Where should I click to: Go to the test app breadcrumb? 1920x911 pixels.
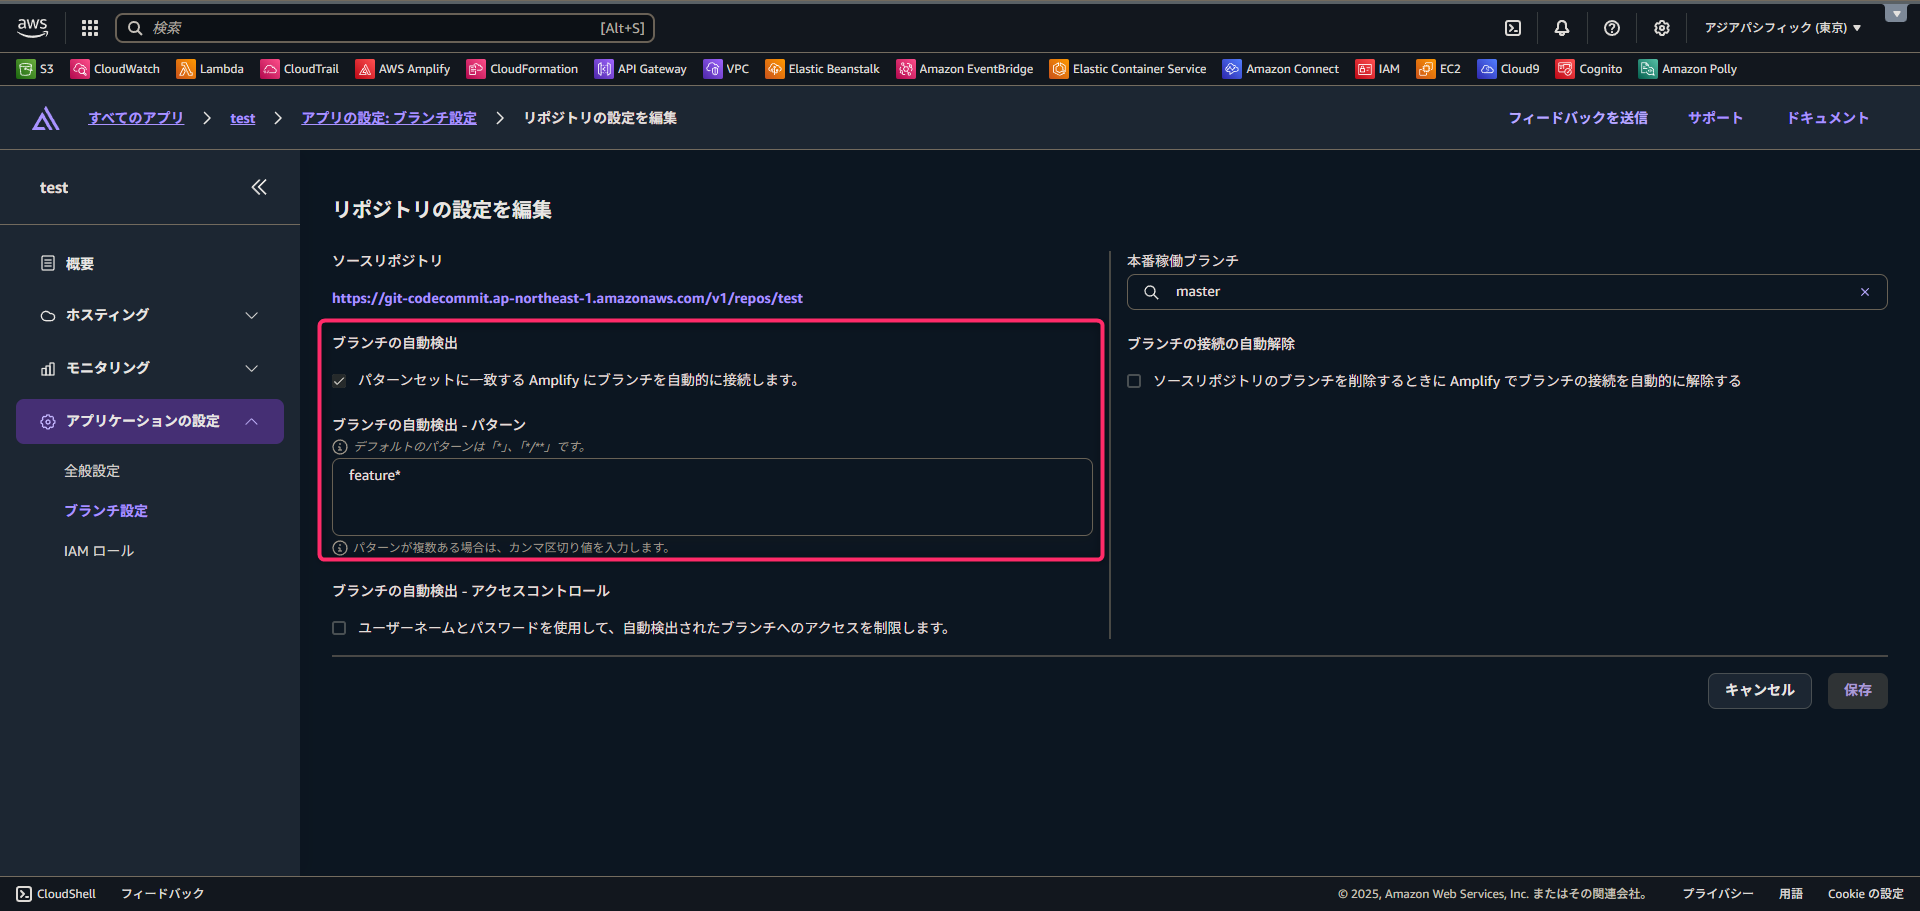point(243,118)
